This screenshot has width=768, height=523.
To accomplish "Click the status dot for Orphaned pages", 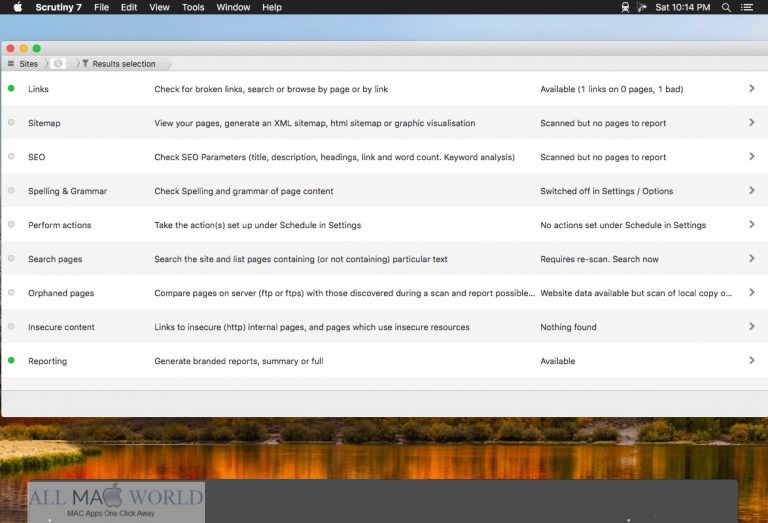I will point(11,292).
